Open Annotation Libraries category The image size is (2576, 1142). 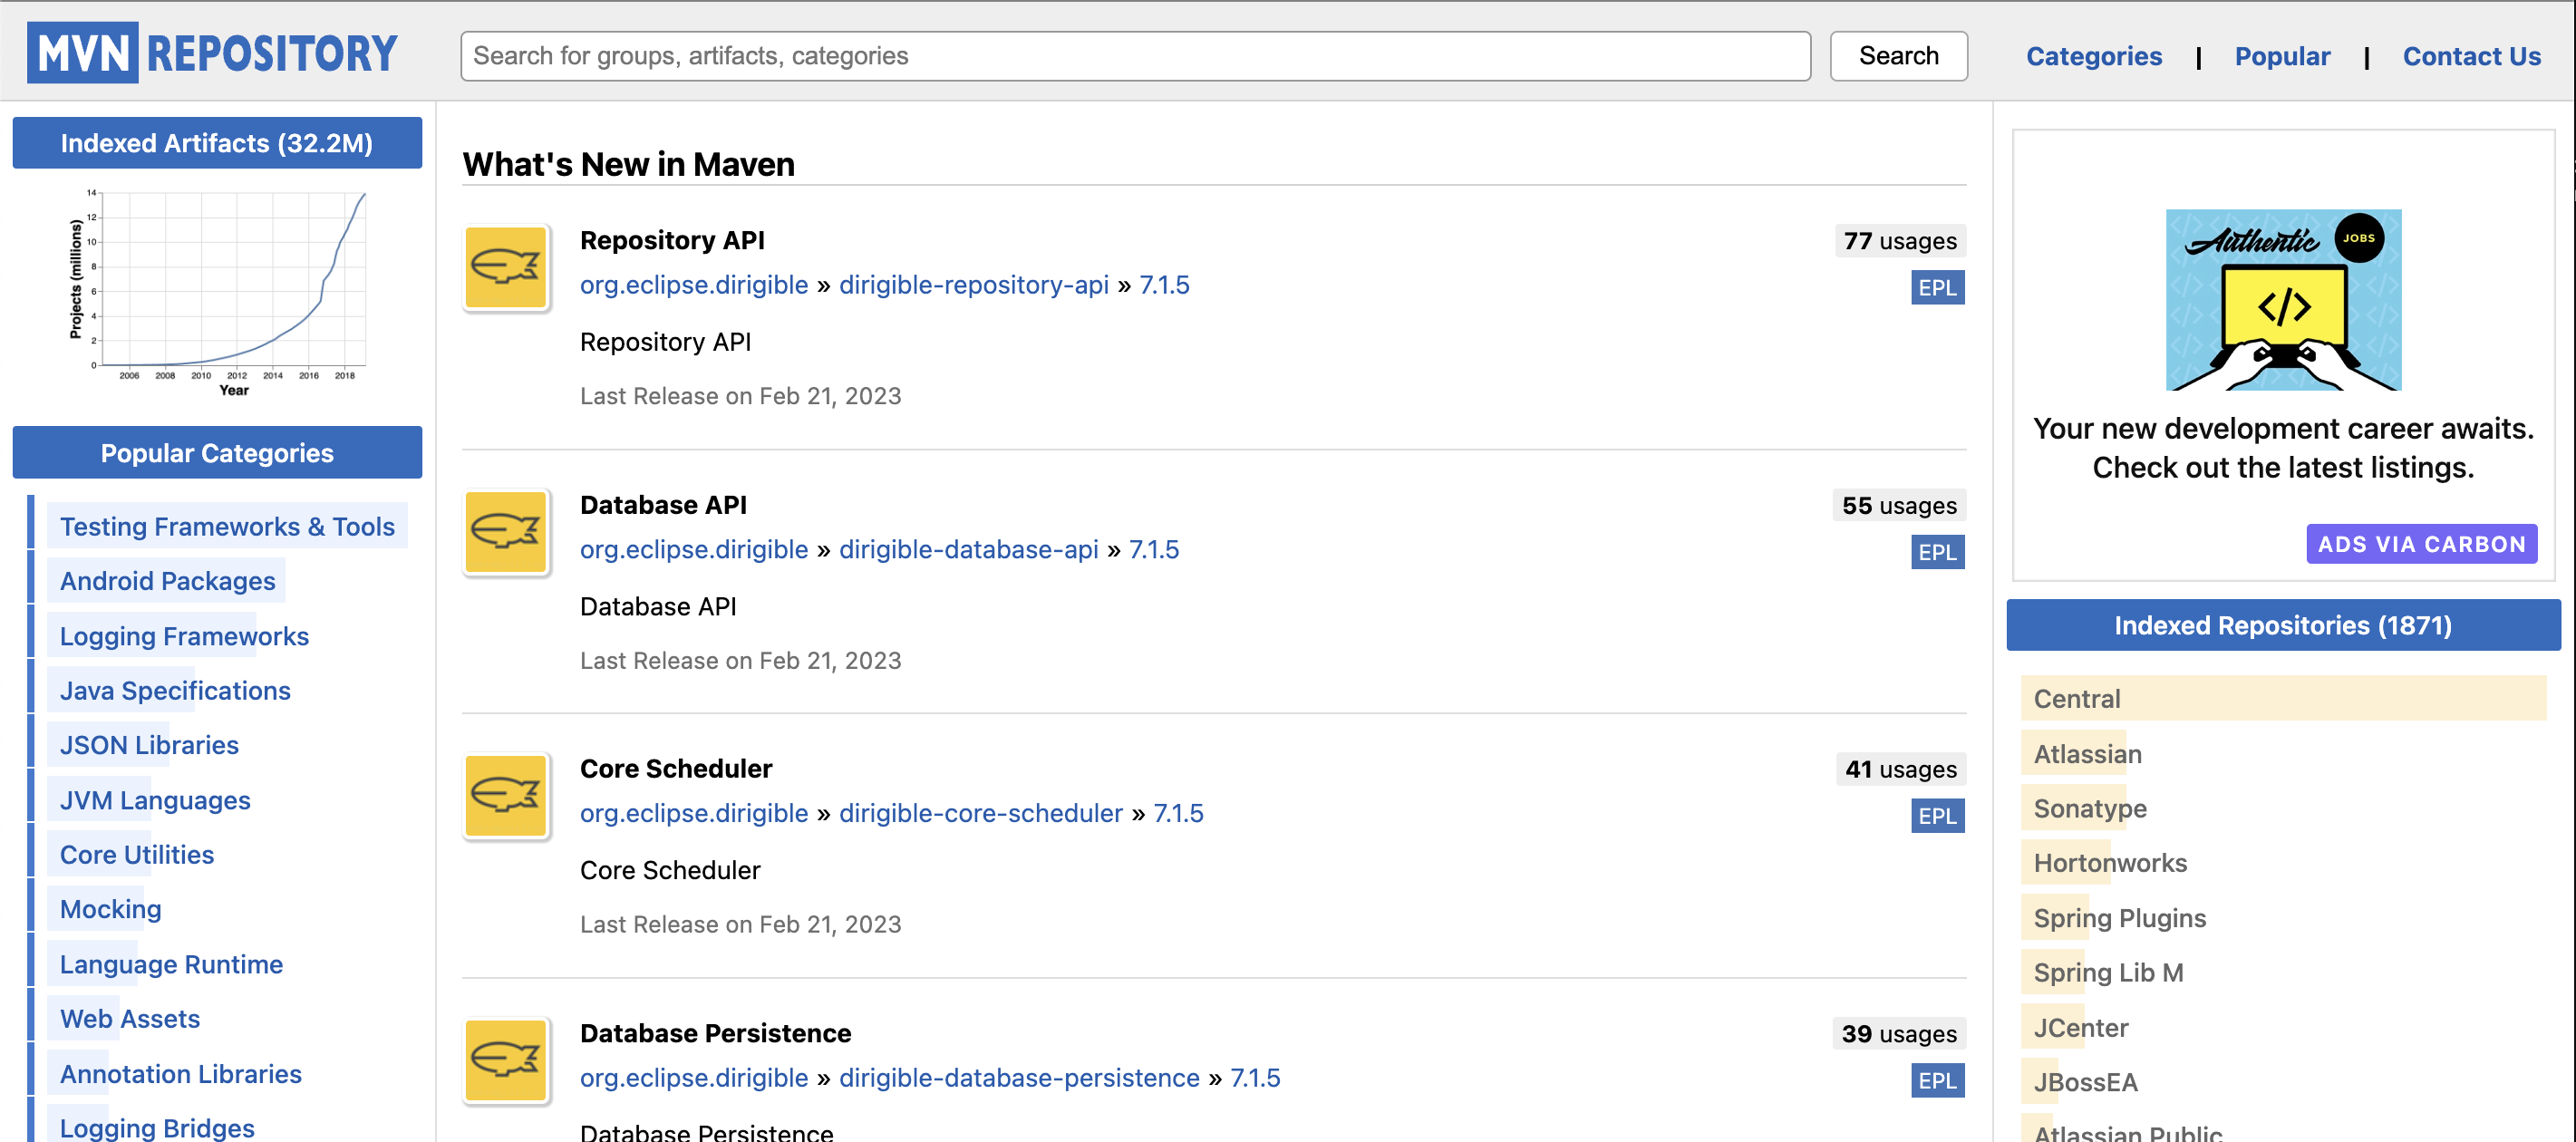181,1073
